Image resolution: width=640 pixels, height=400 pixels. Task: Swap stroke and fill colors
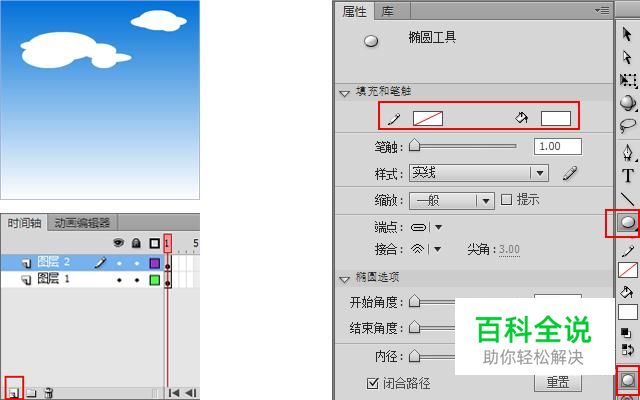[x=627, y=349]
